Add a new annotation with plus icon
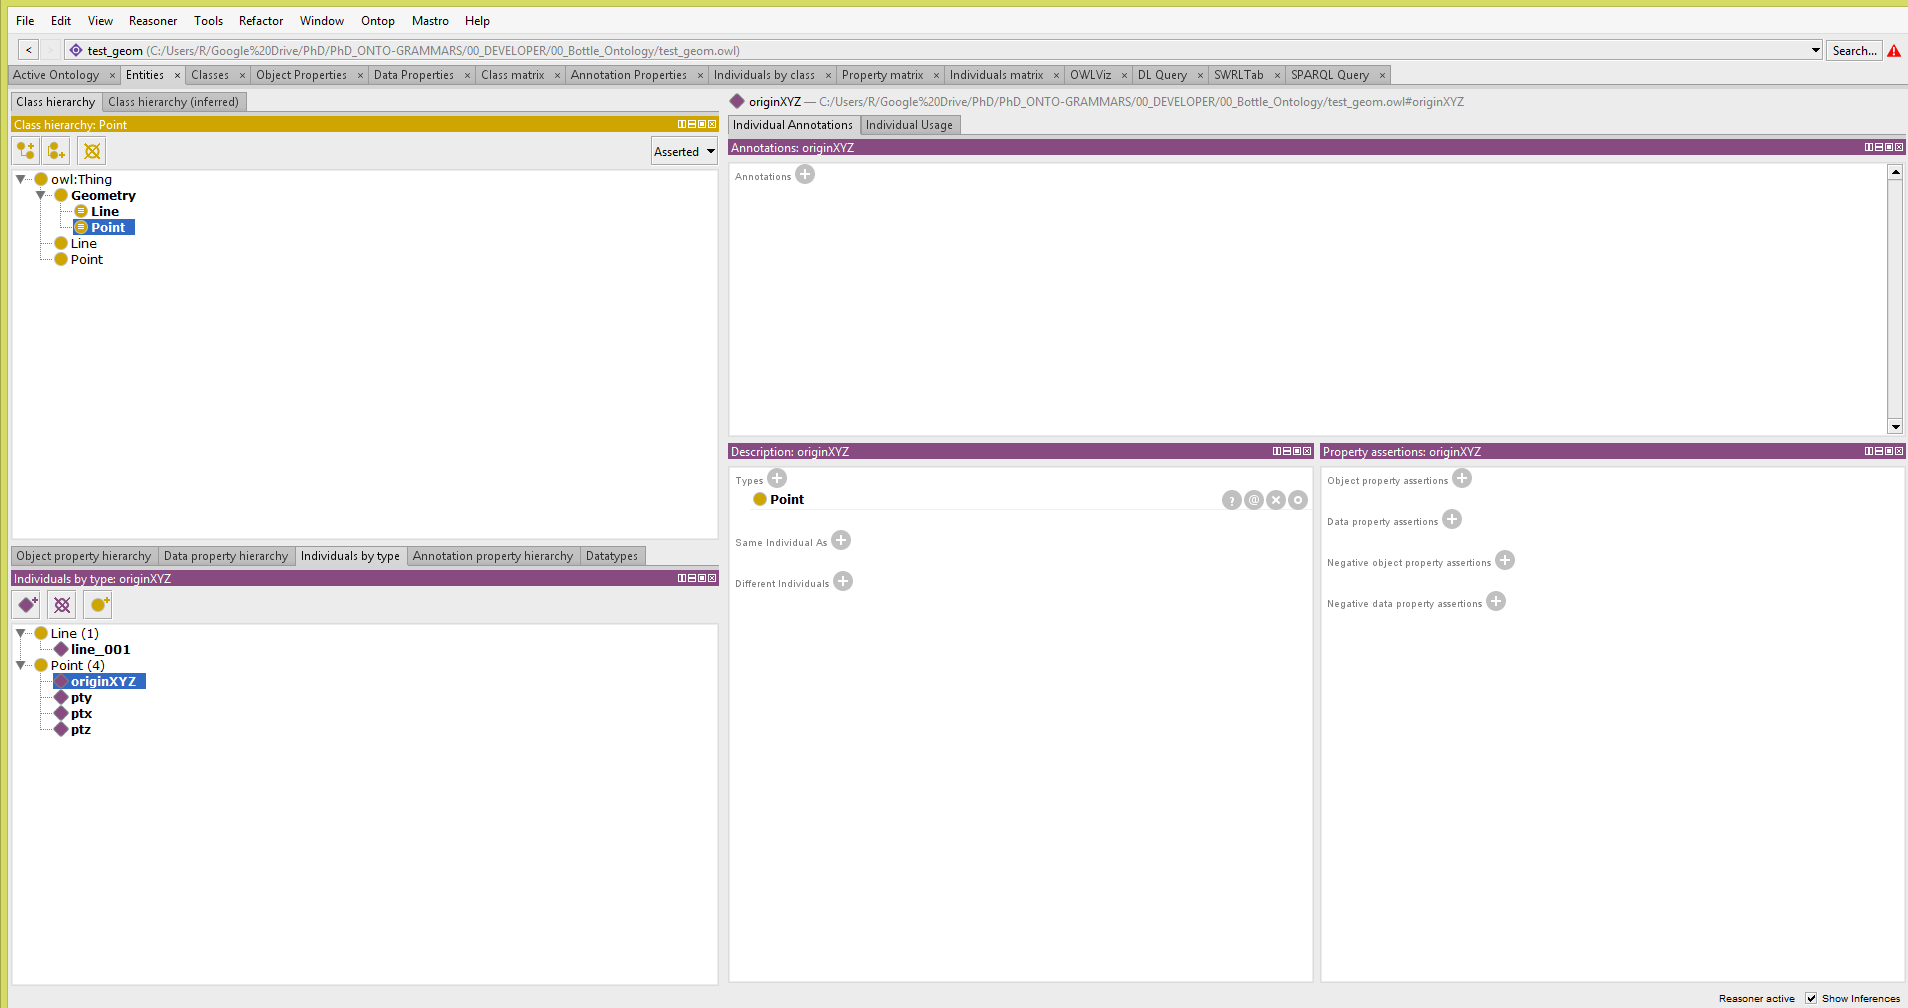The width and height of the screenshot is (1908, 1008). point(805,175)
